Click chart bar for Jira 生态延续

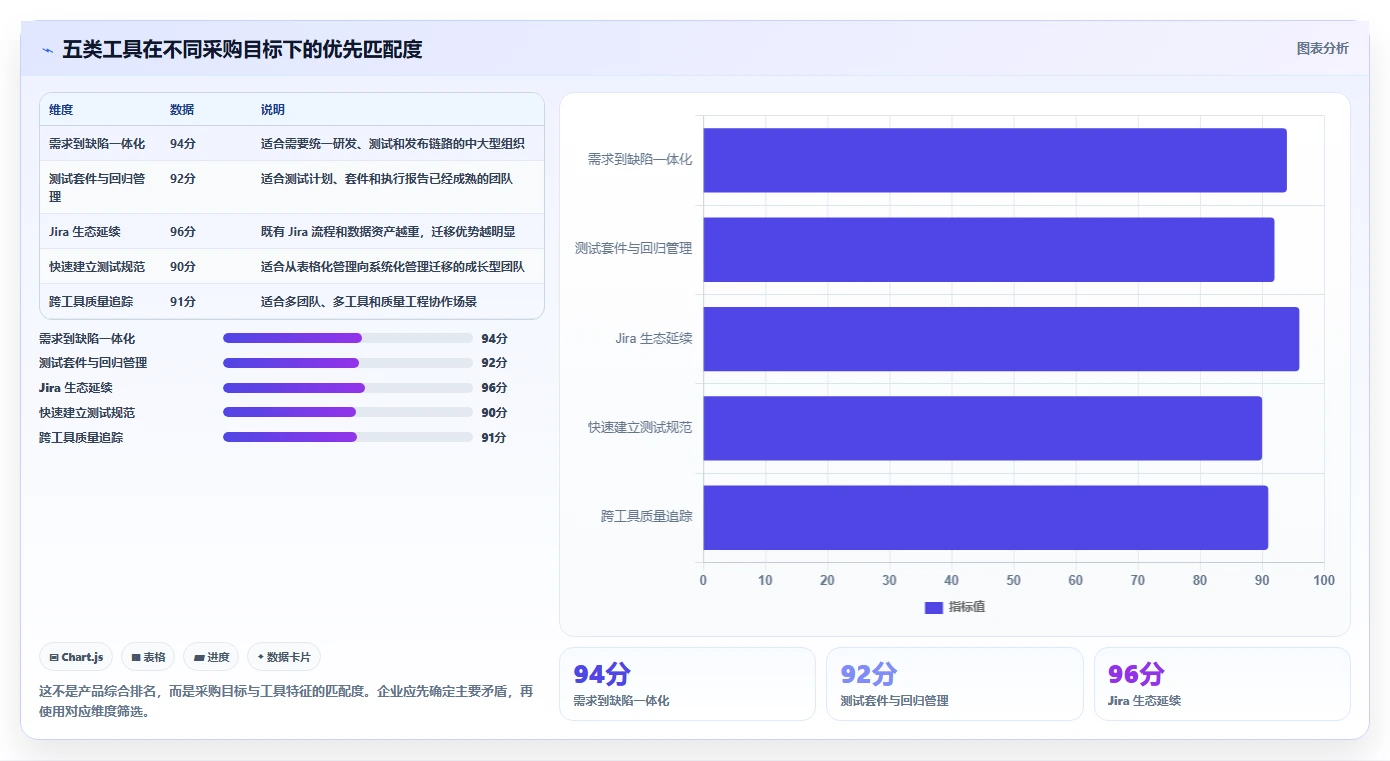pos(1001,339)
